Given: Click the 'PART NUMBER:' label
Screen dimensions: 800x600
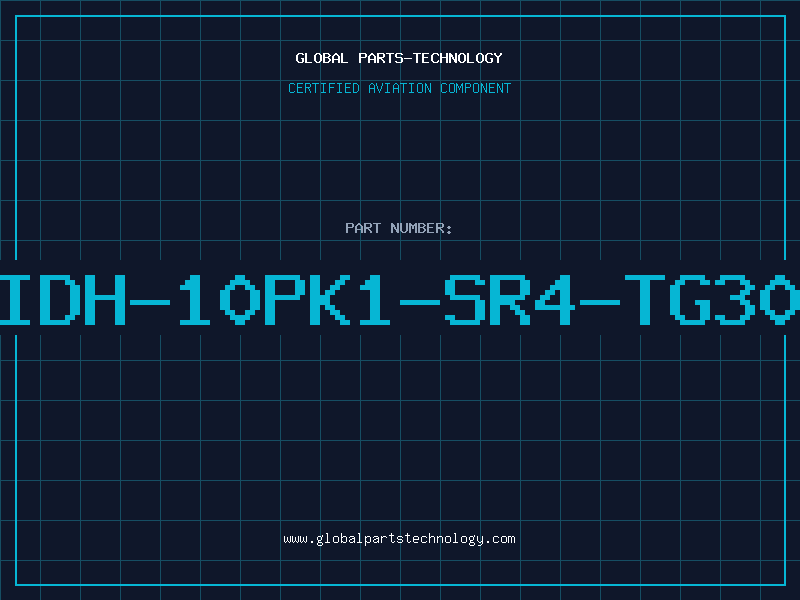Looking at the screenshot, I should [399, 228].
